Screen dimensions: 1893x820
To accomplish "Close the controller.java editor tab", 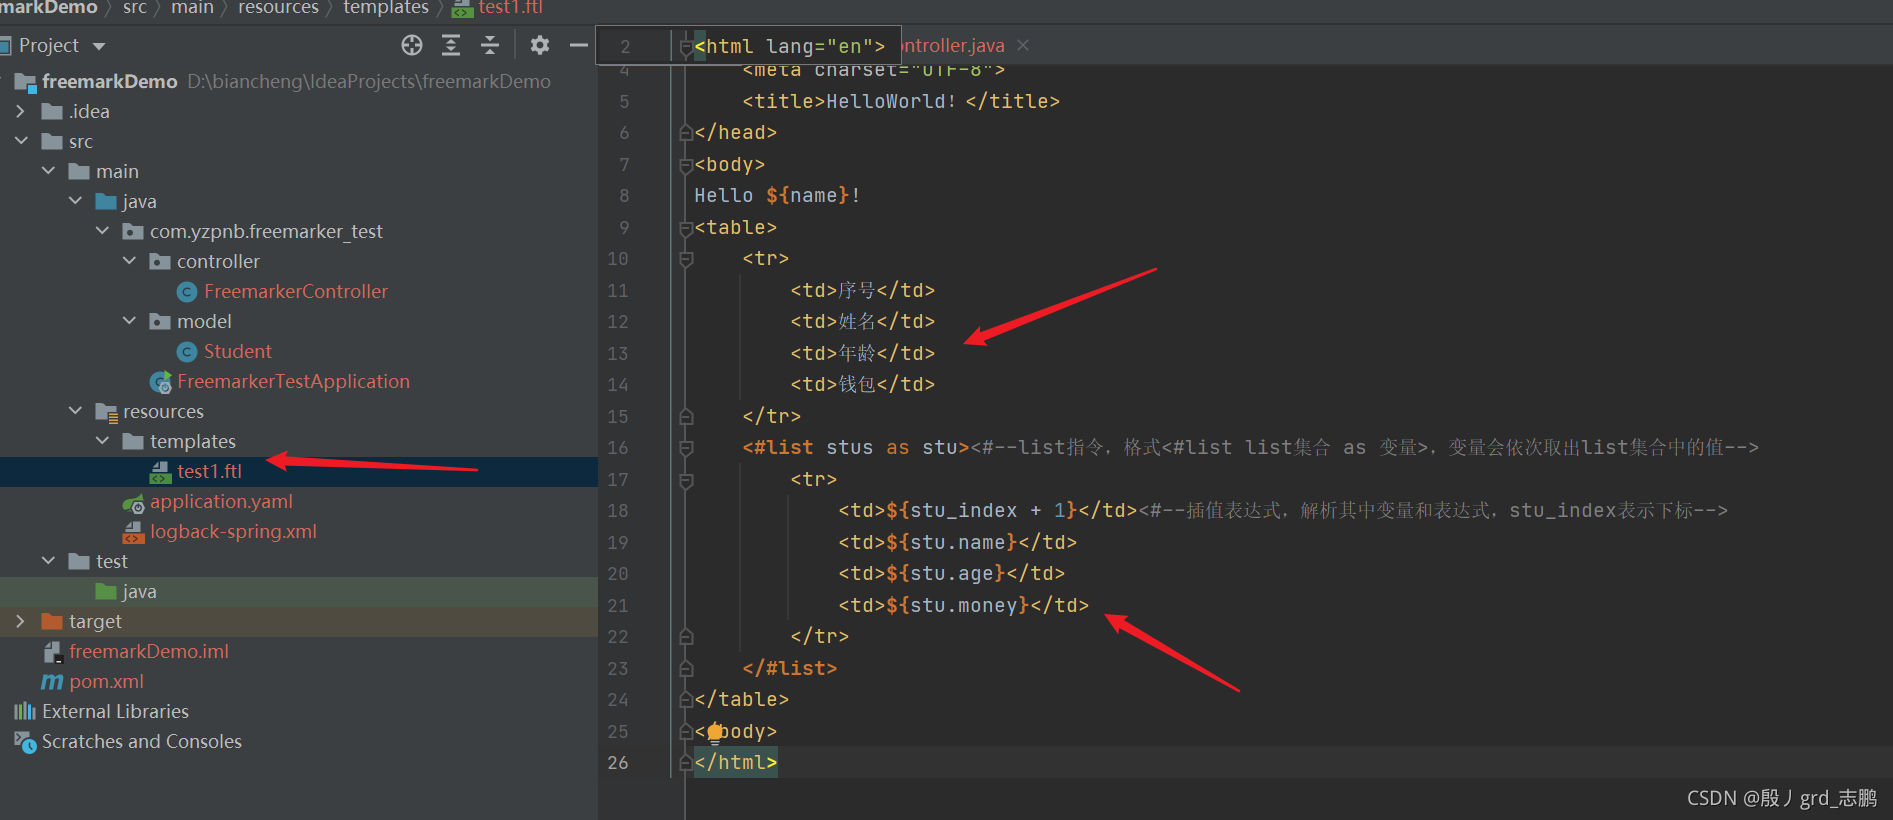I will [x=1023, y=45].
